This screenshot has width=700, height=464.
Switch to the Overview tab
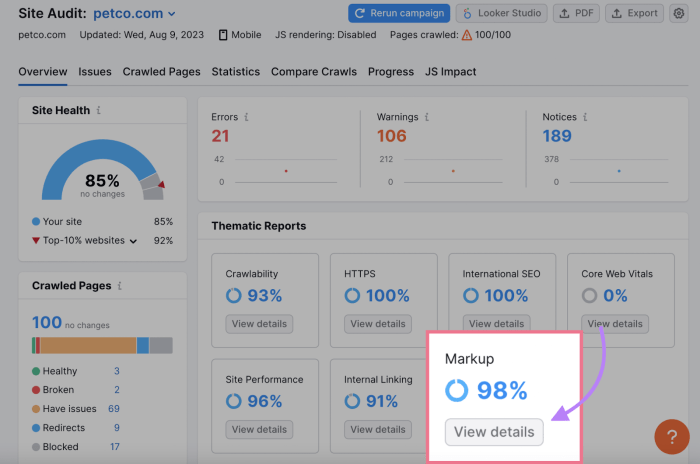43,72
